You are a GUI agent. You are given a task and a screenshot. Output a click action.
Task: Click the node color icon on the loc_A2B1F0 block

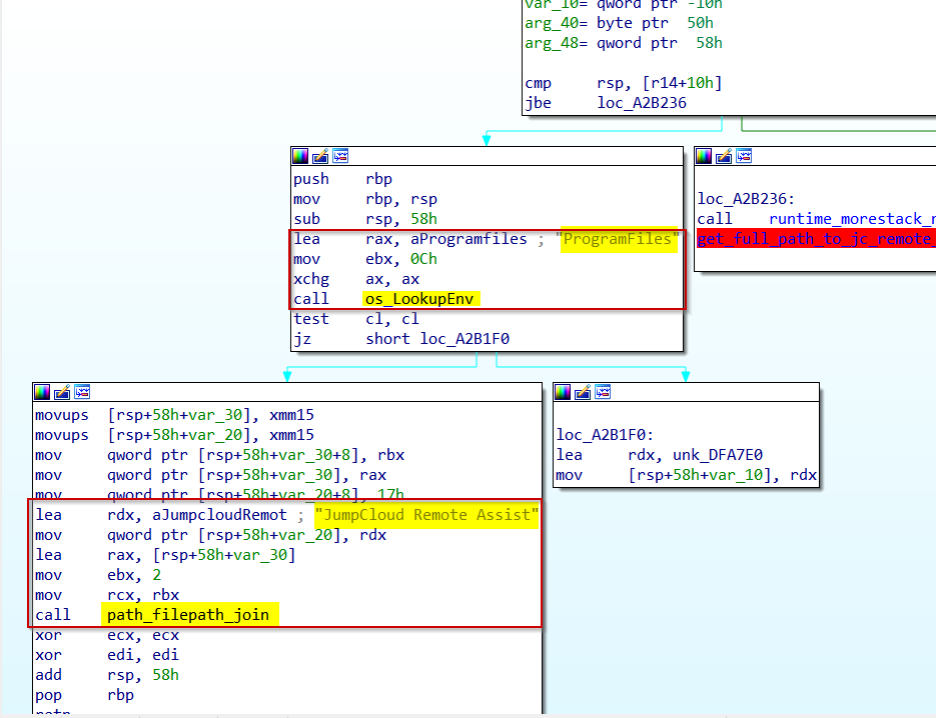(x=563, y=391)
